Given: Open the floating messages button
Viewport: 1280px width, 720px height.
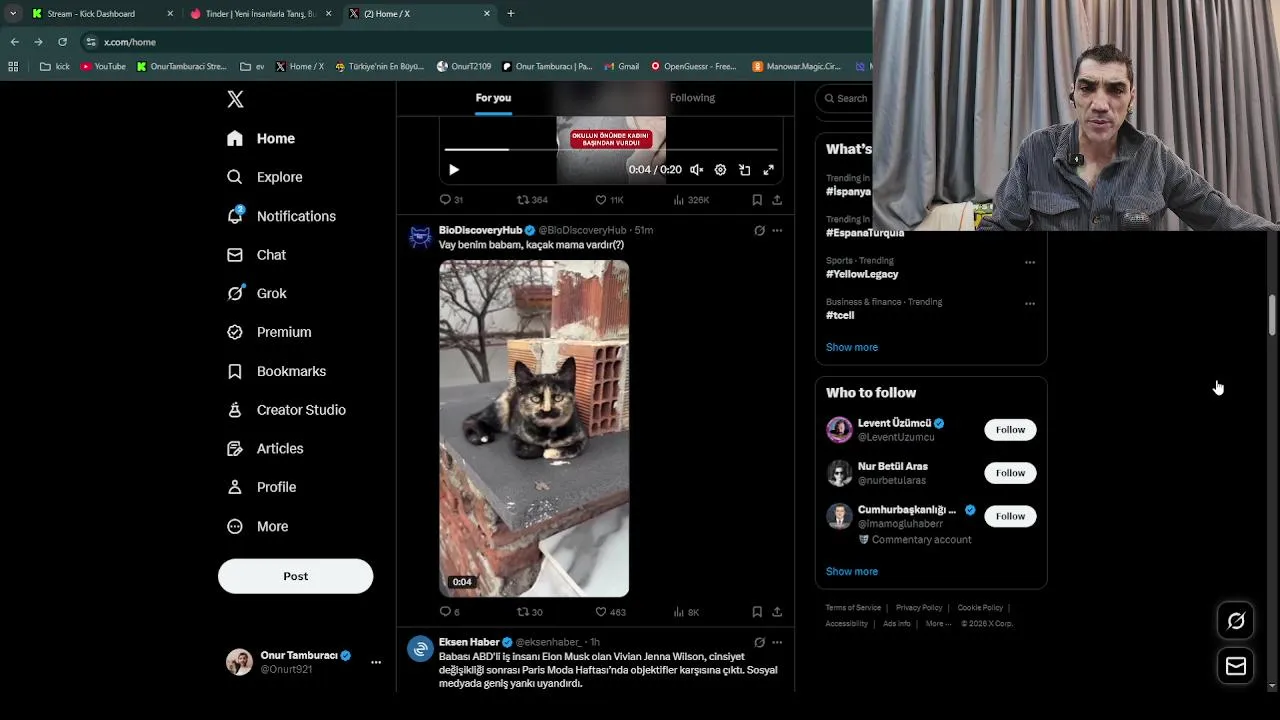Looking at the screenshot, I should (x=1236, y=666).
